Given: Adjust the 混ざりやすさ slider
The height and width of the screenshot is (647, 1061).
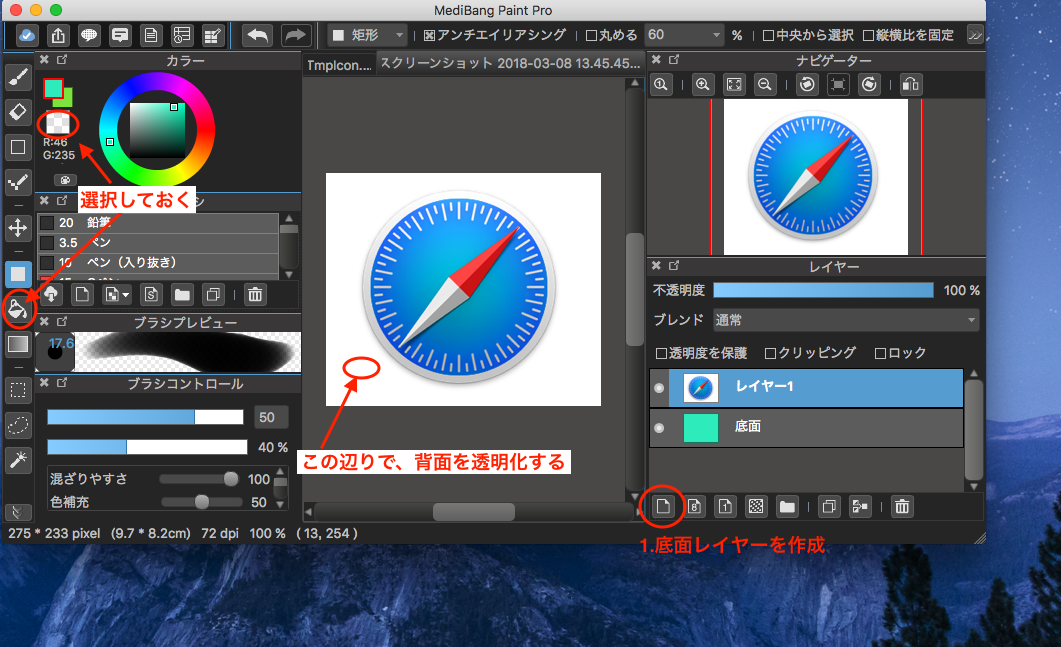Looking at the screenshot, I should (200, 479).
